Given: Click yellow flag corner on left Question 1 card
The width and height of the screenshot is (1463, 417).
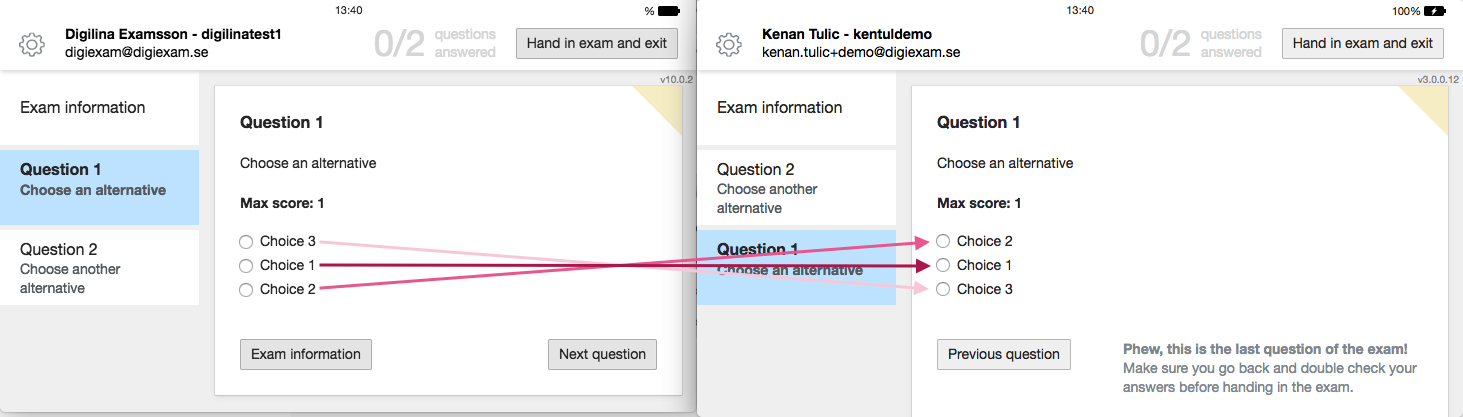Looking at the screenshot, I should (x=664, y=104).
